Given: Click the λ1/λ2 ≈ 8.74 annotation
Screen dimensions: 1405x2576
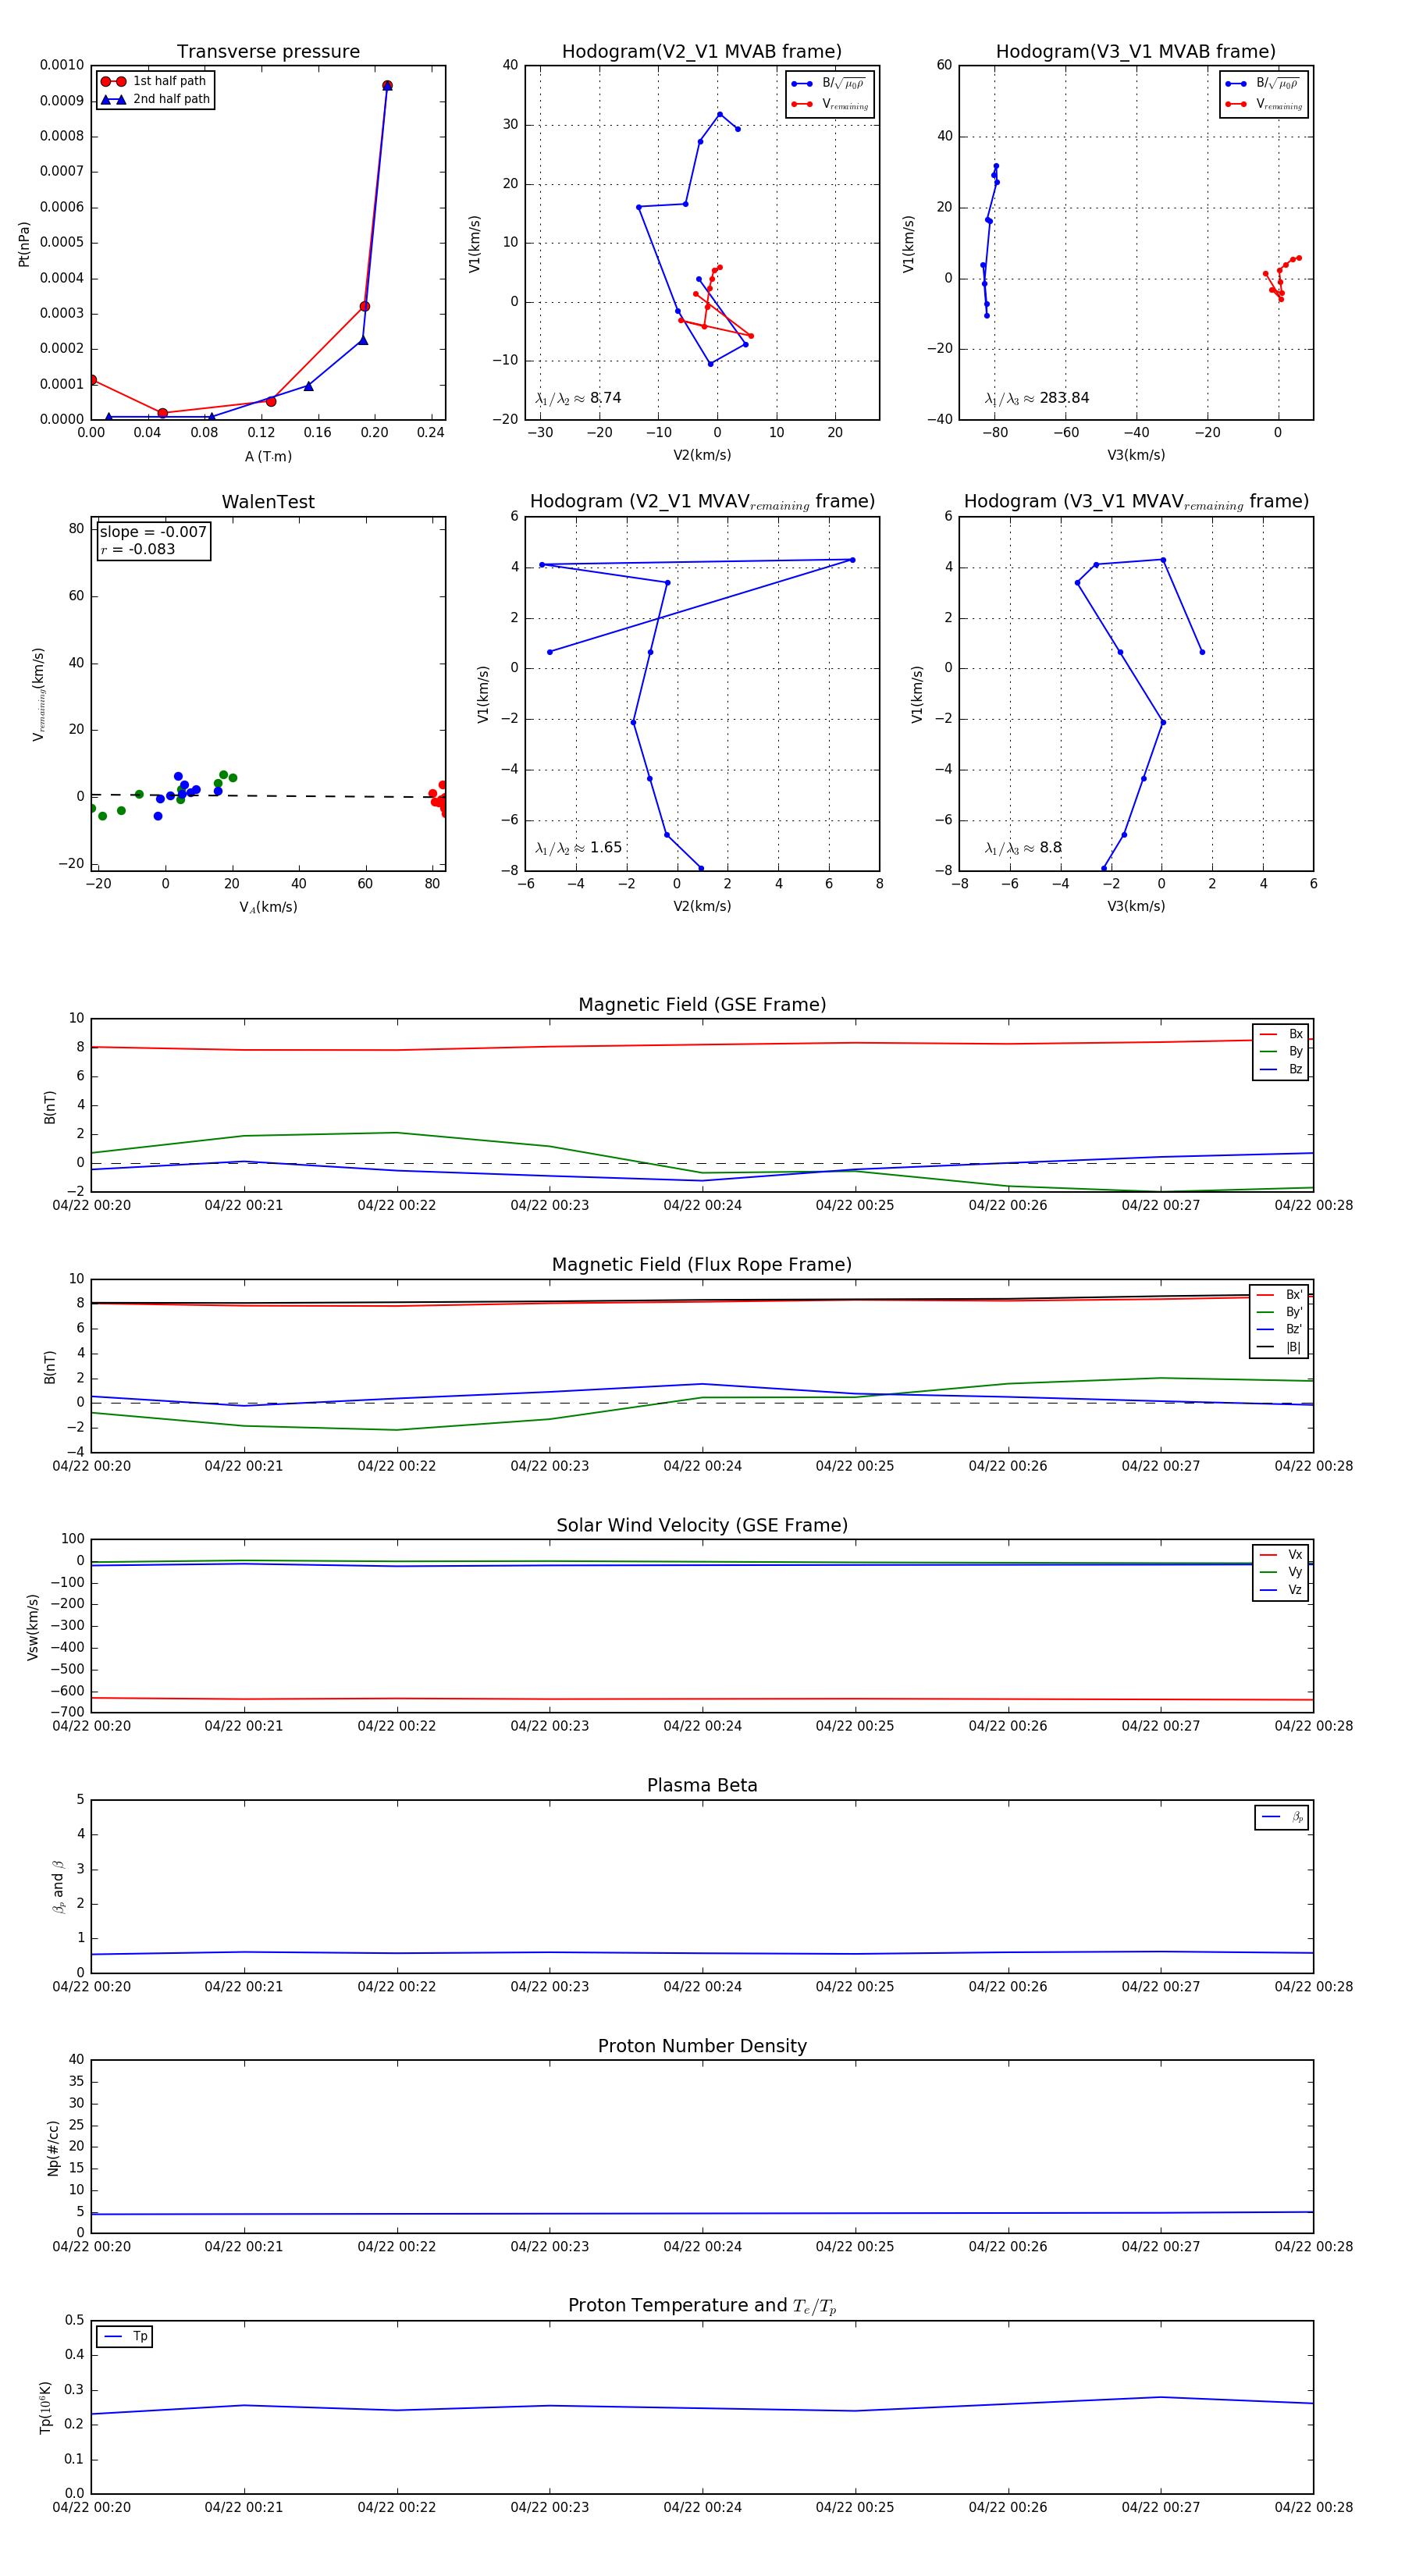Looking at the screenshot, I should click(578, 398).
